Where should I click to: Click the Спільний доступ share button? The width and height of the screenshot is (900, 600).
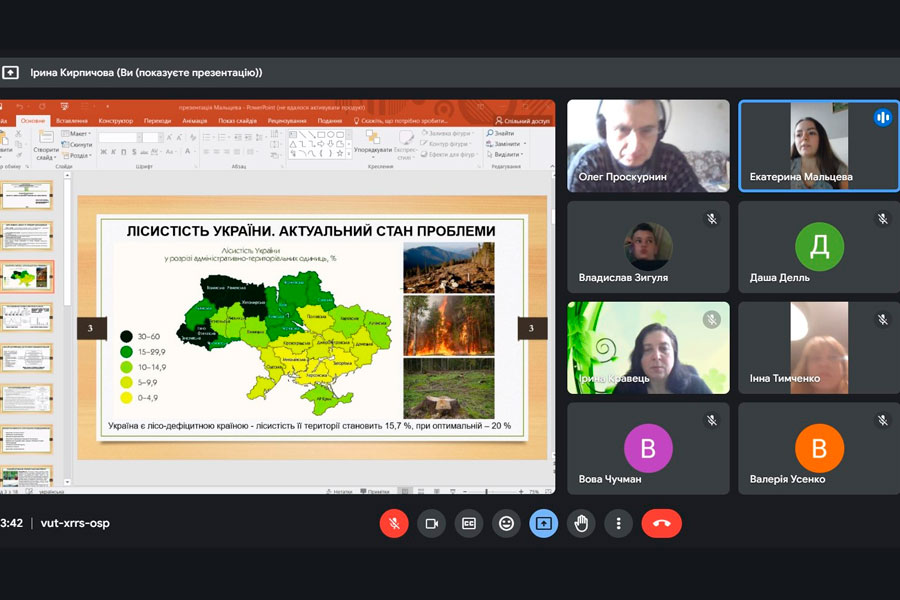pyautogui.click(x=522, y=121)
